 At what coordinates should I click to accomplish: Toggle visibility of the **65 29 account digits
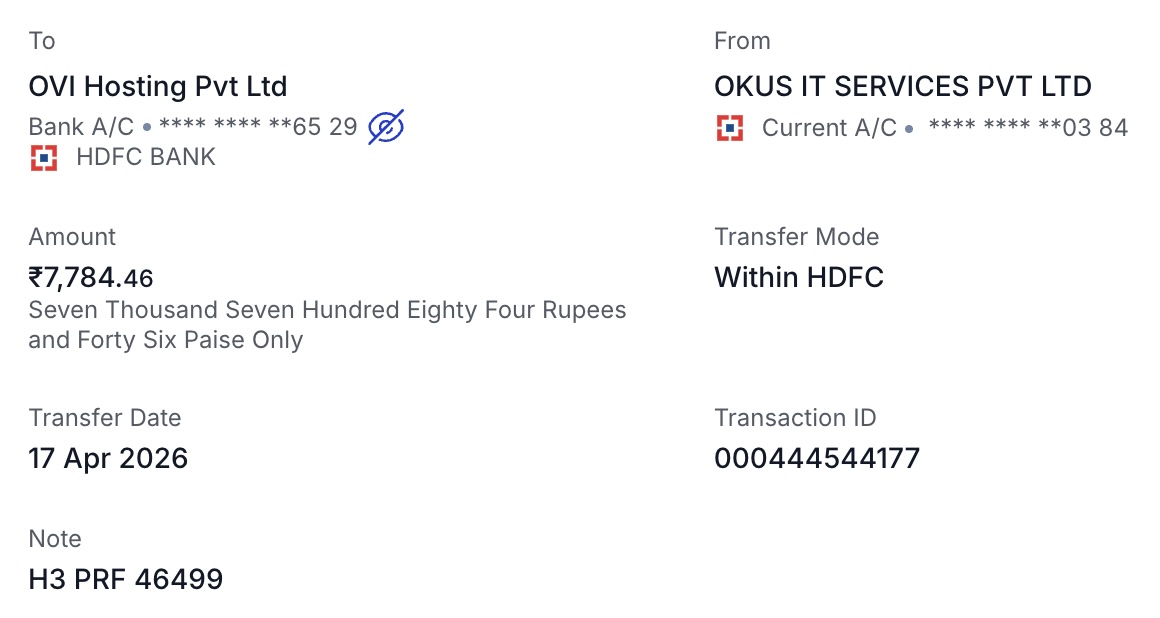(x=385, y=126)
